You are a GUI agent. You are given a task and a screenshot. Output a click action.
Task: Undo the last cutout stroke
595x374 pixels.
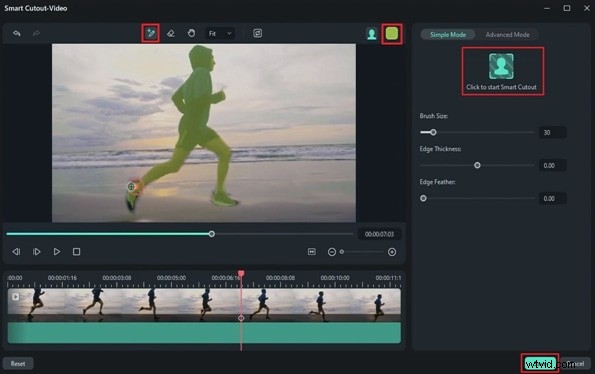[x=17, y=33]
